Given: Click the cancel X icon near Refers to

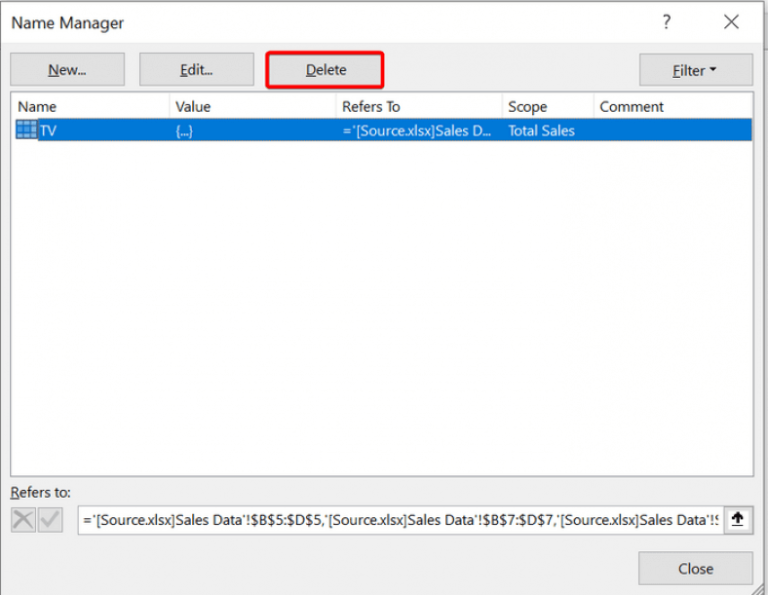Looking at the screenshot, I should point(23,519).
